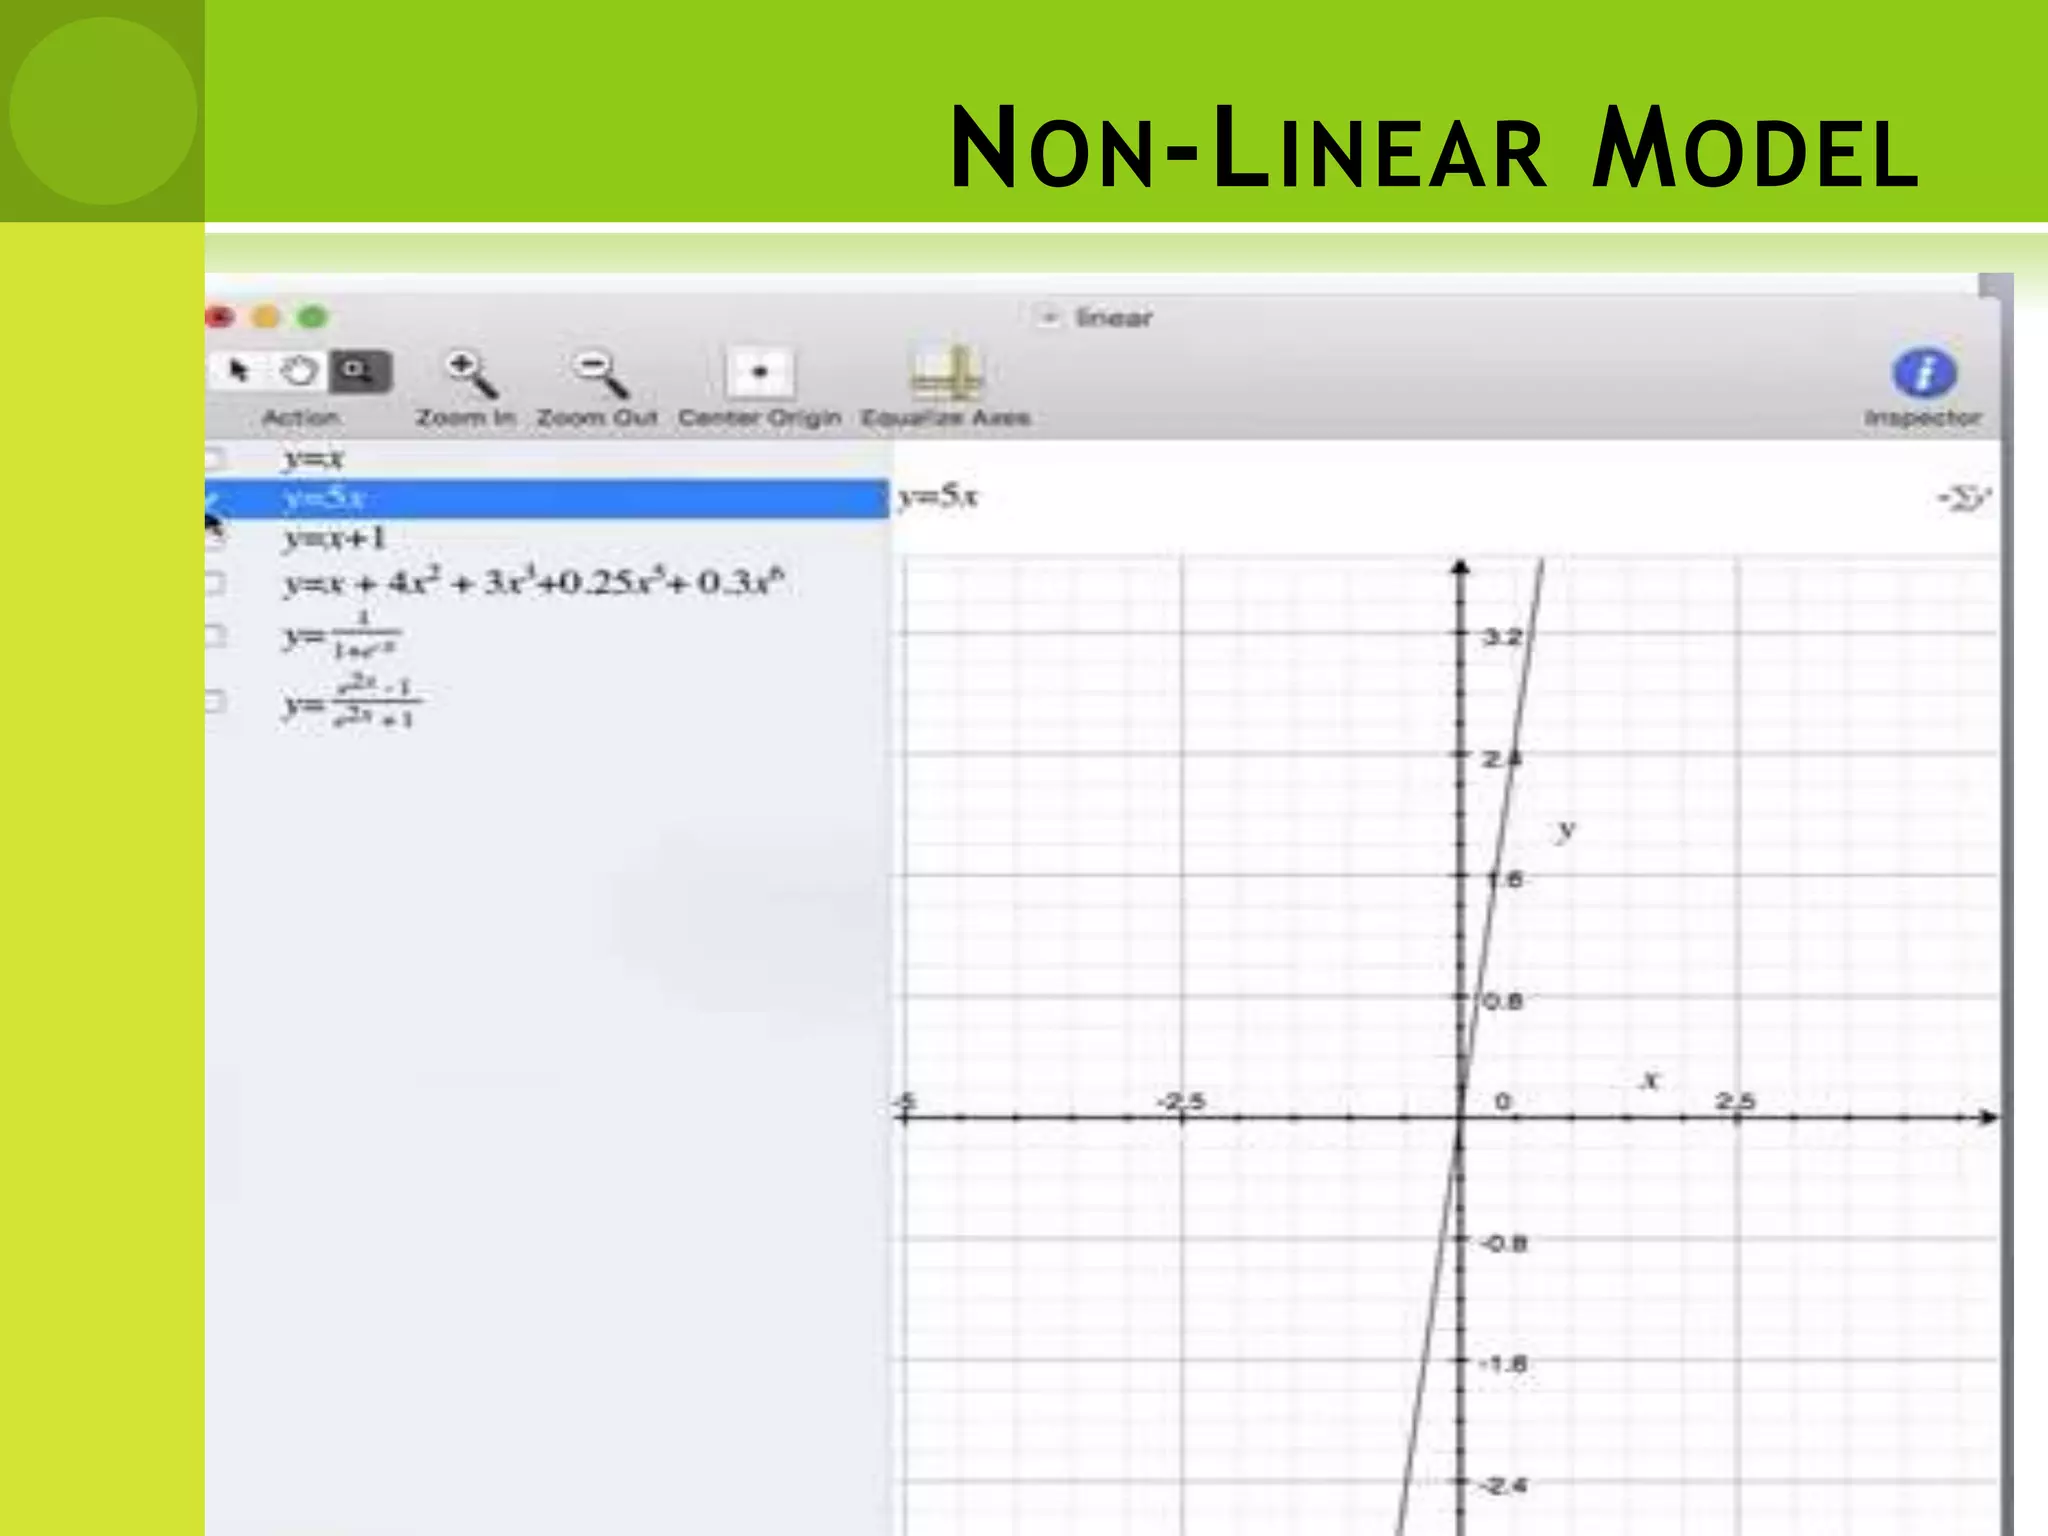The height and width of the screenshot is (1536, 2048).
Task: Select the y=x+1 equation row
Action: (547, 538)
